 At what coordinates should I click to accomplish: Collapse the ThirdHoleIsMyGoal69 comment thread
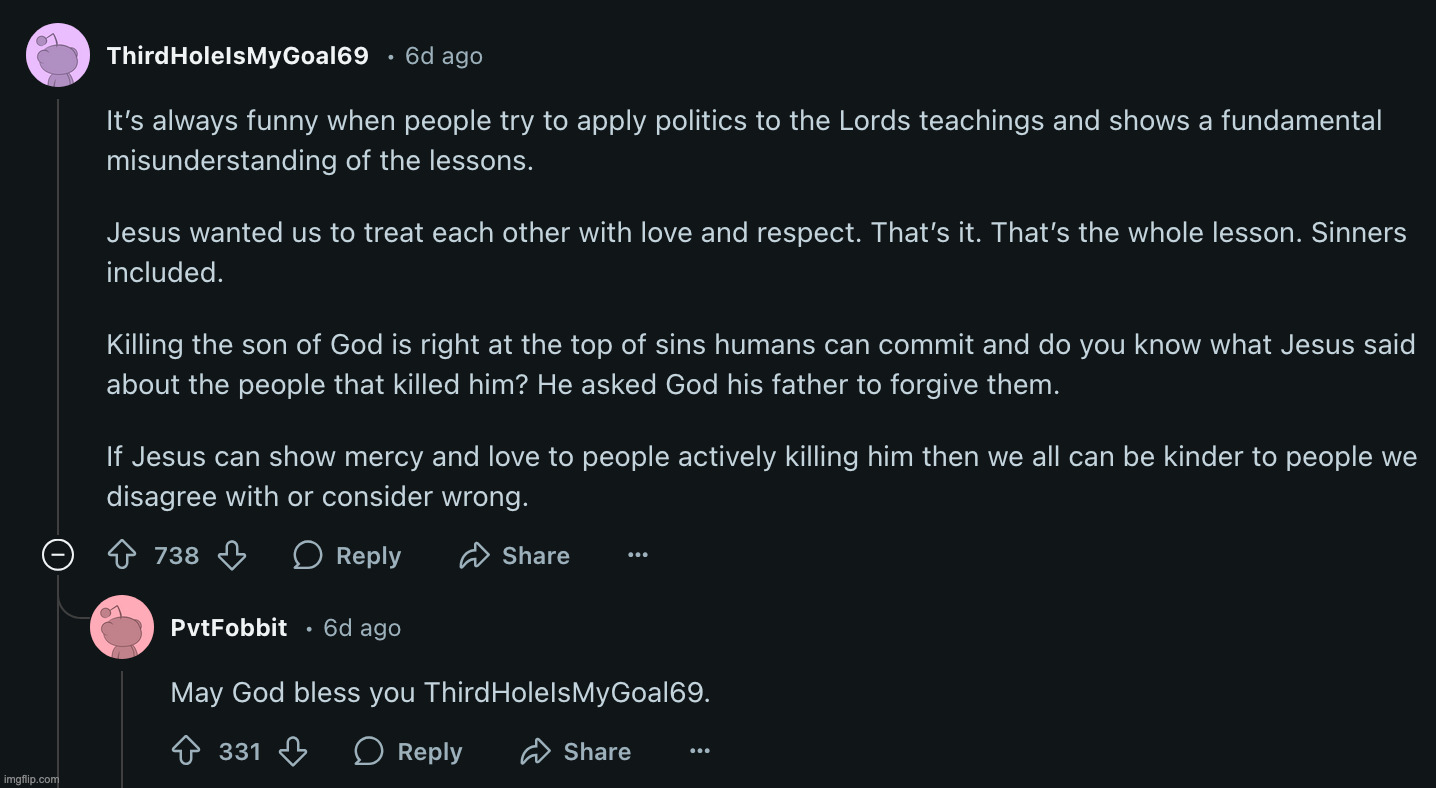[x=58, y=555]
